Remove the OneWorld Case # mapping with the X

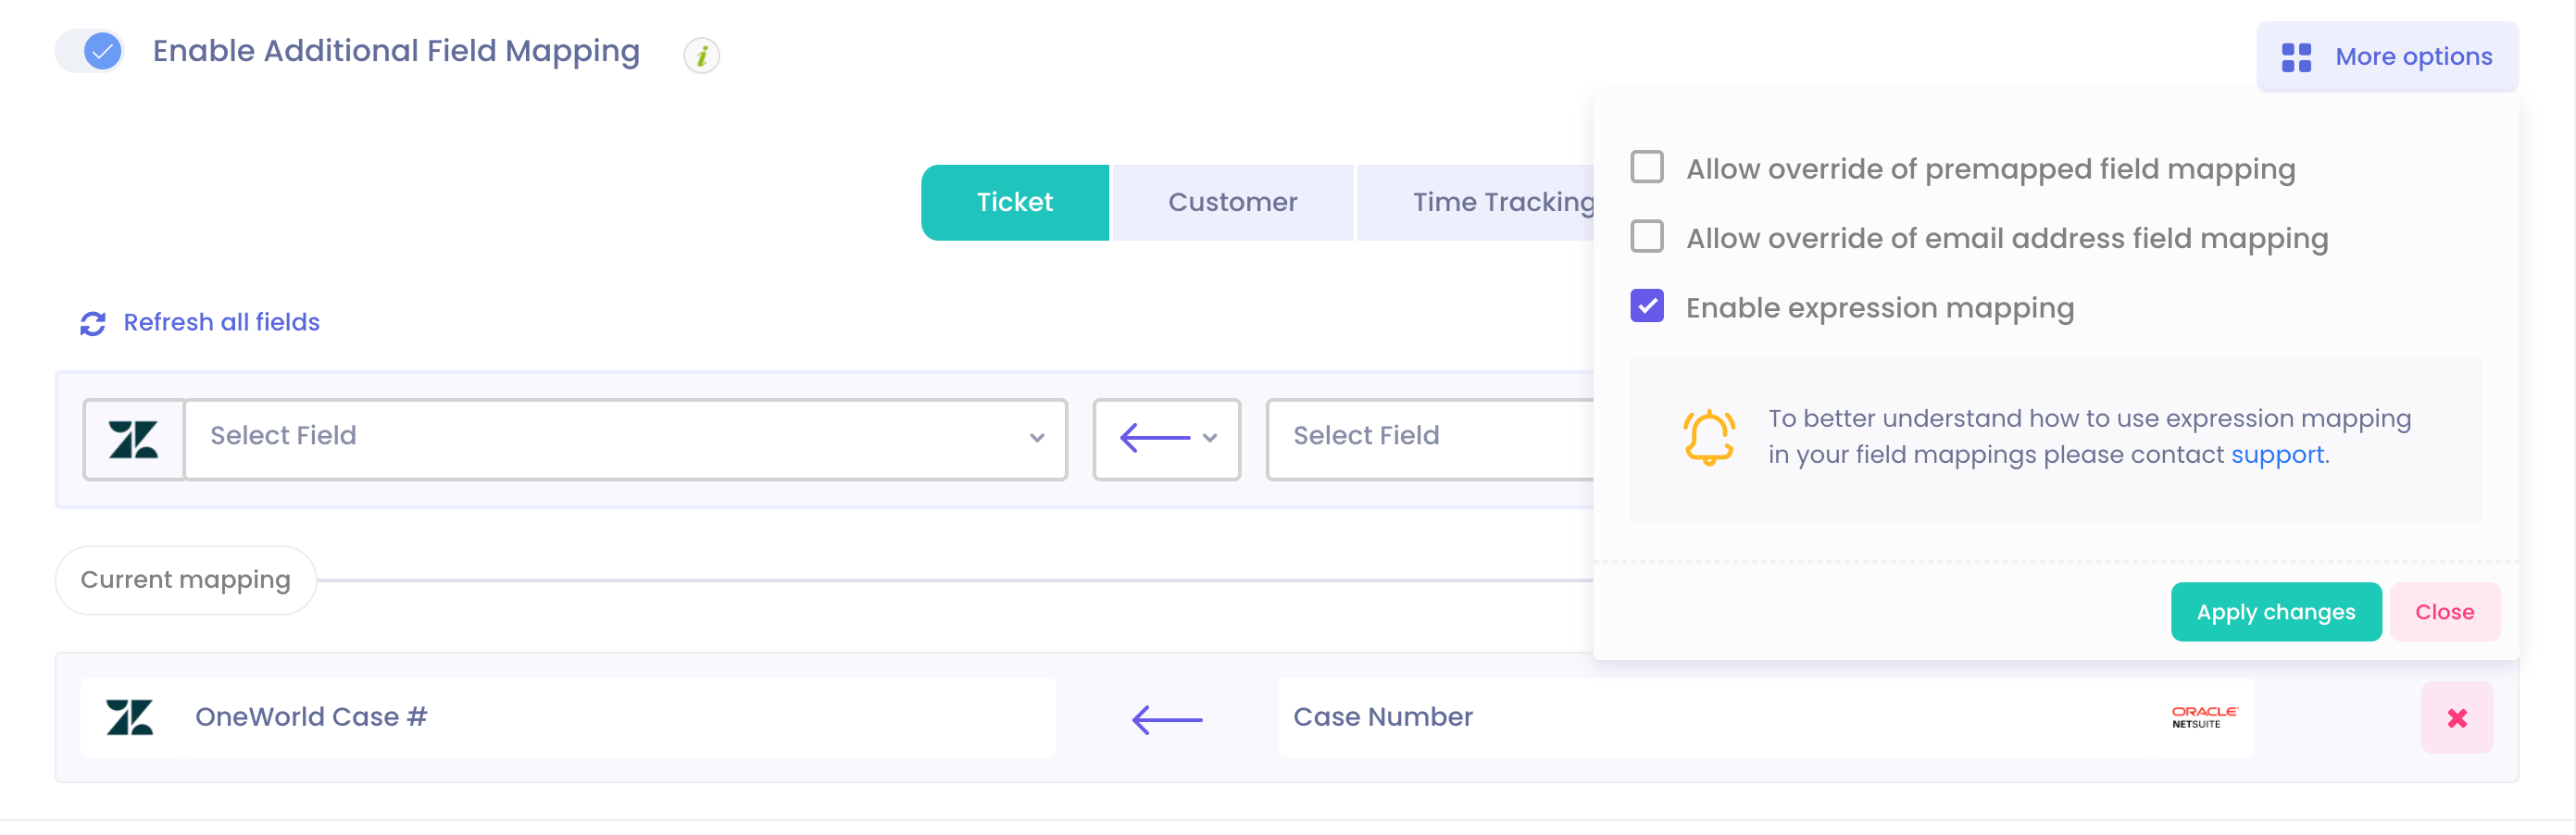(x=2457, y=717)
